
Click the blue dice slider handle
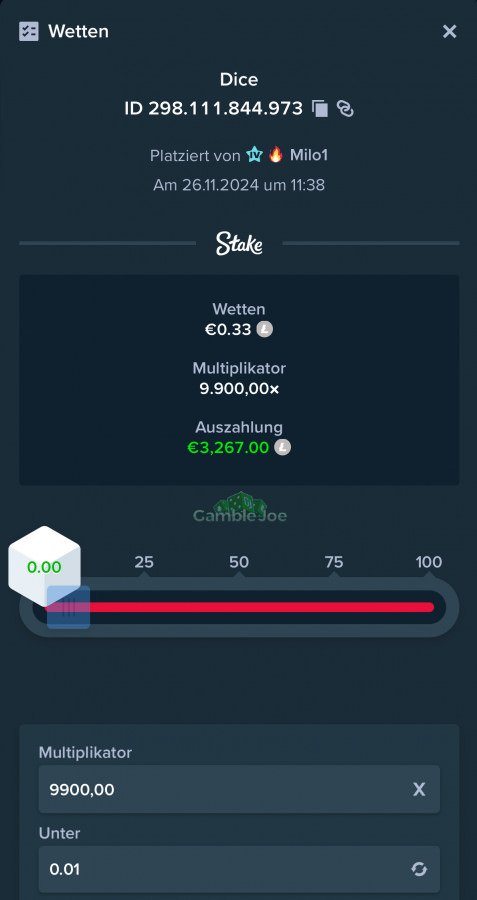(x=68, y=607)
